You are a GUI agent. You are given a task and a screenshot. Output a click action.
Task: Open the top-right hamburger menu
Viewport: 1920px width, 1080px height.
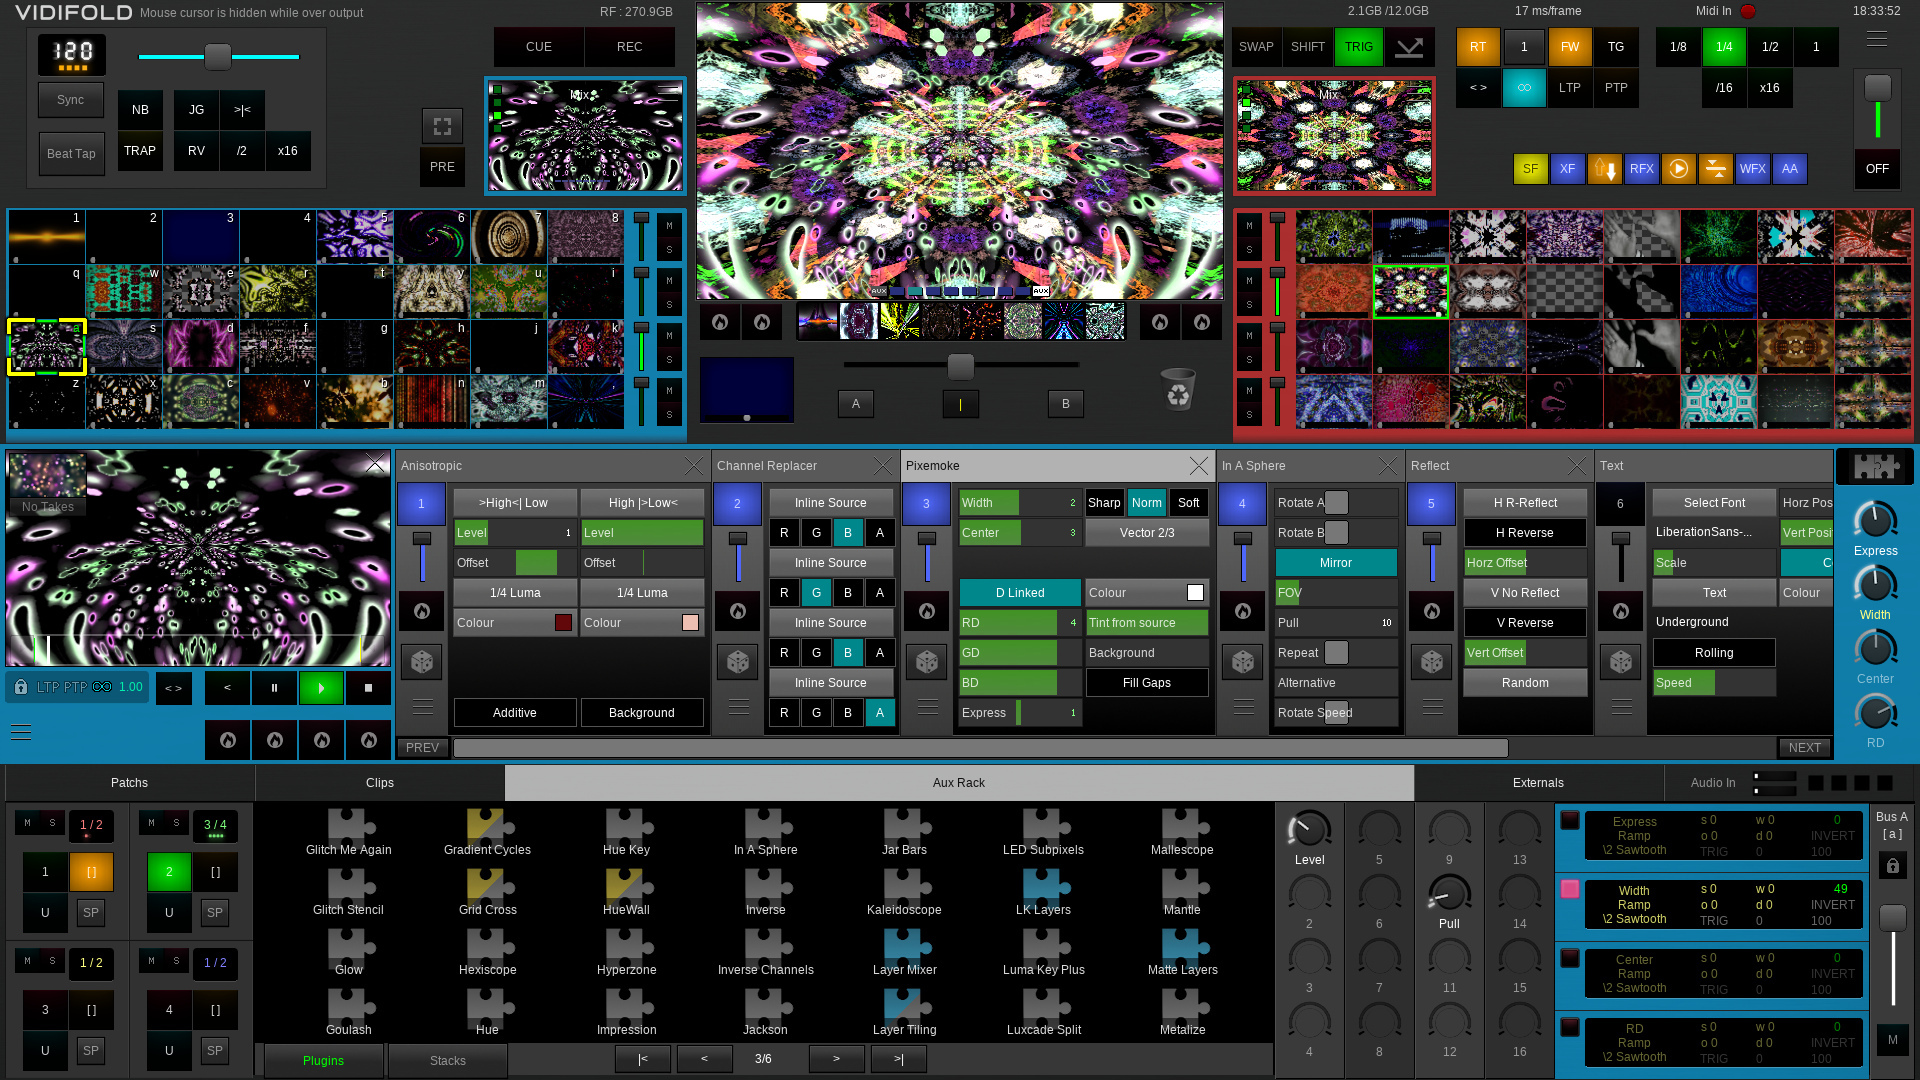point(1876,39)
